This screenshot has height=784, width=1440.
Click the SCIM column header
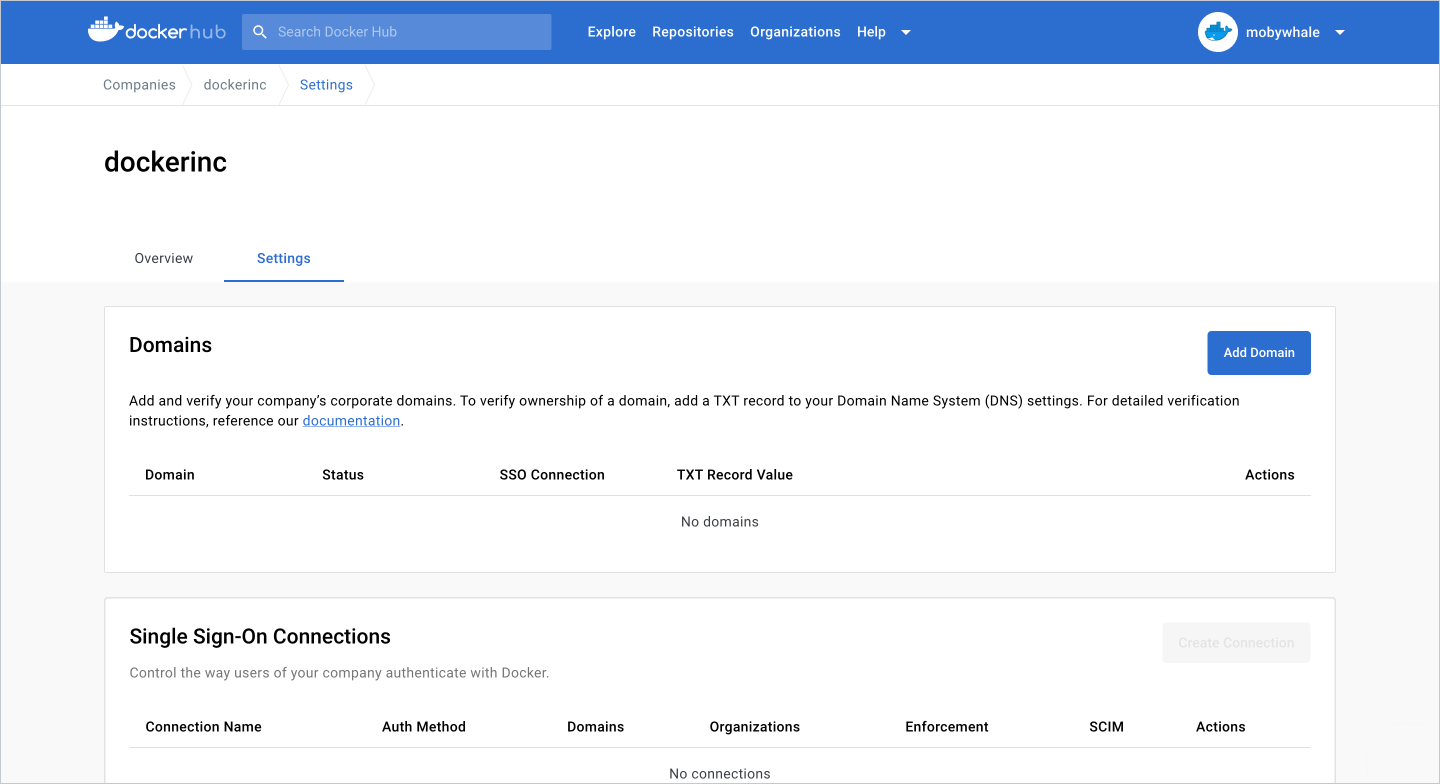1106,727
